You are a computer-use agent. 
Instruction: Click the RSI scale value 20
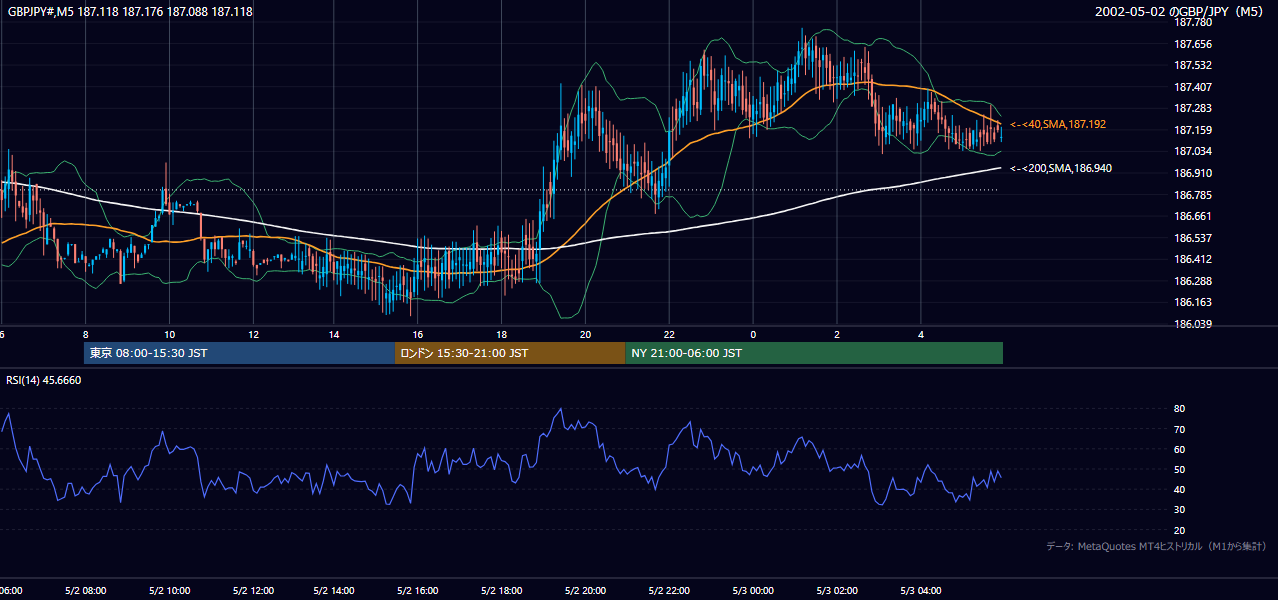[x=1180, y=530]
